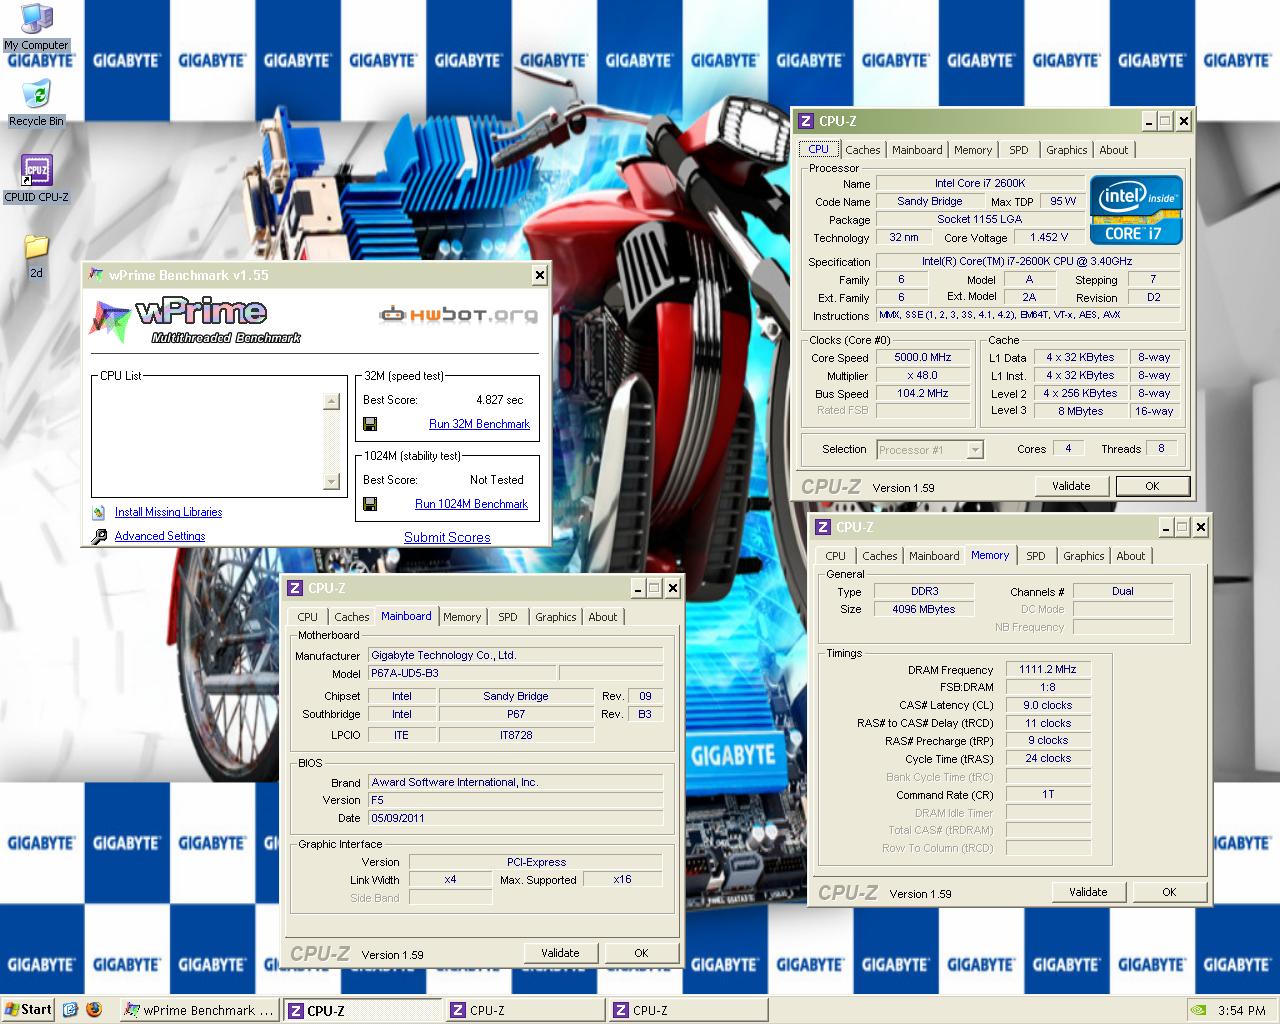Switch to Mainboard tab in the CPU-Z Memory window

point(934,556)
